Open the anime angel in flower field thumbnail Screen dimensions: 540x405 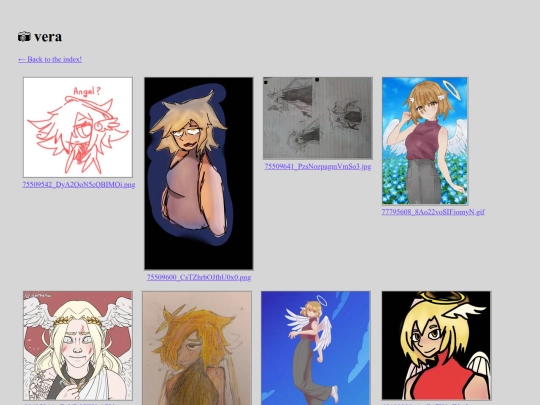point(425,141)
